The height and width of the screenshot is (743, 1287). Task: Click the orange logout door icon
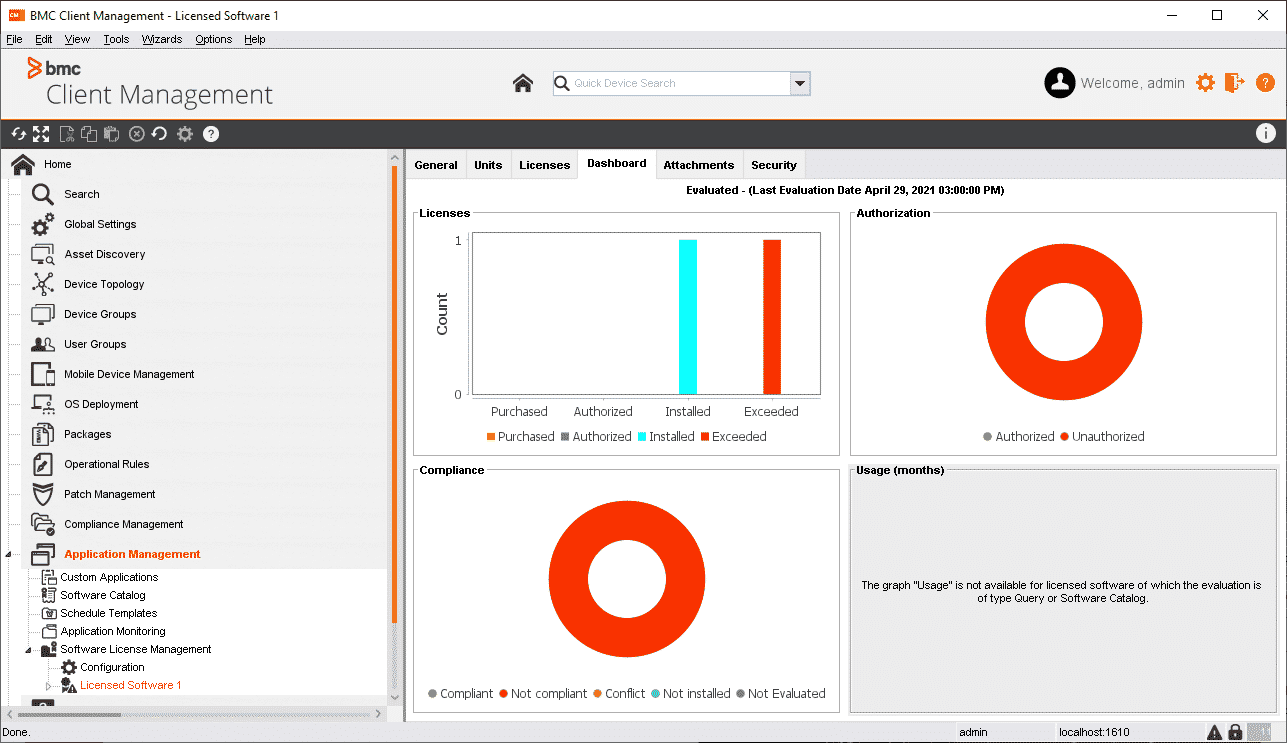point(1235,83)
